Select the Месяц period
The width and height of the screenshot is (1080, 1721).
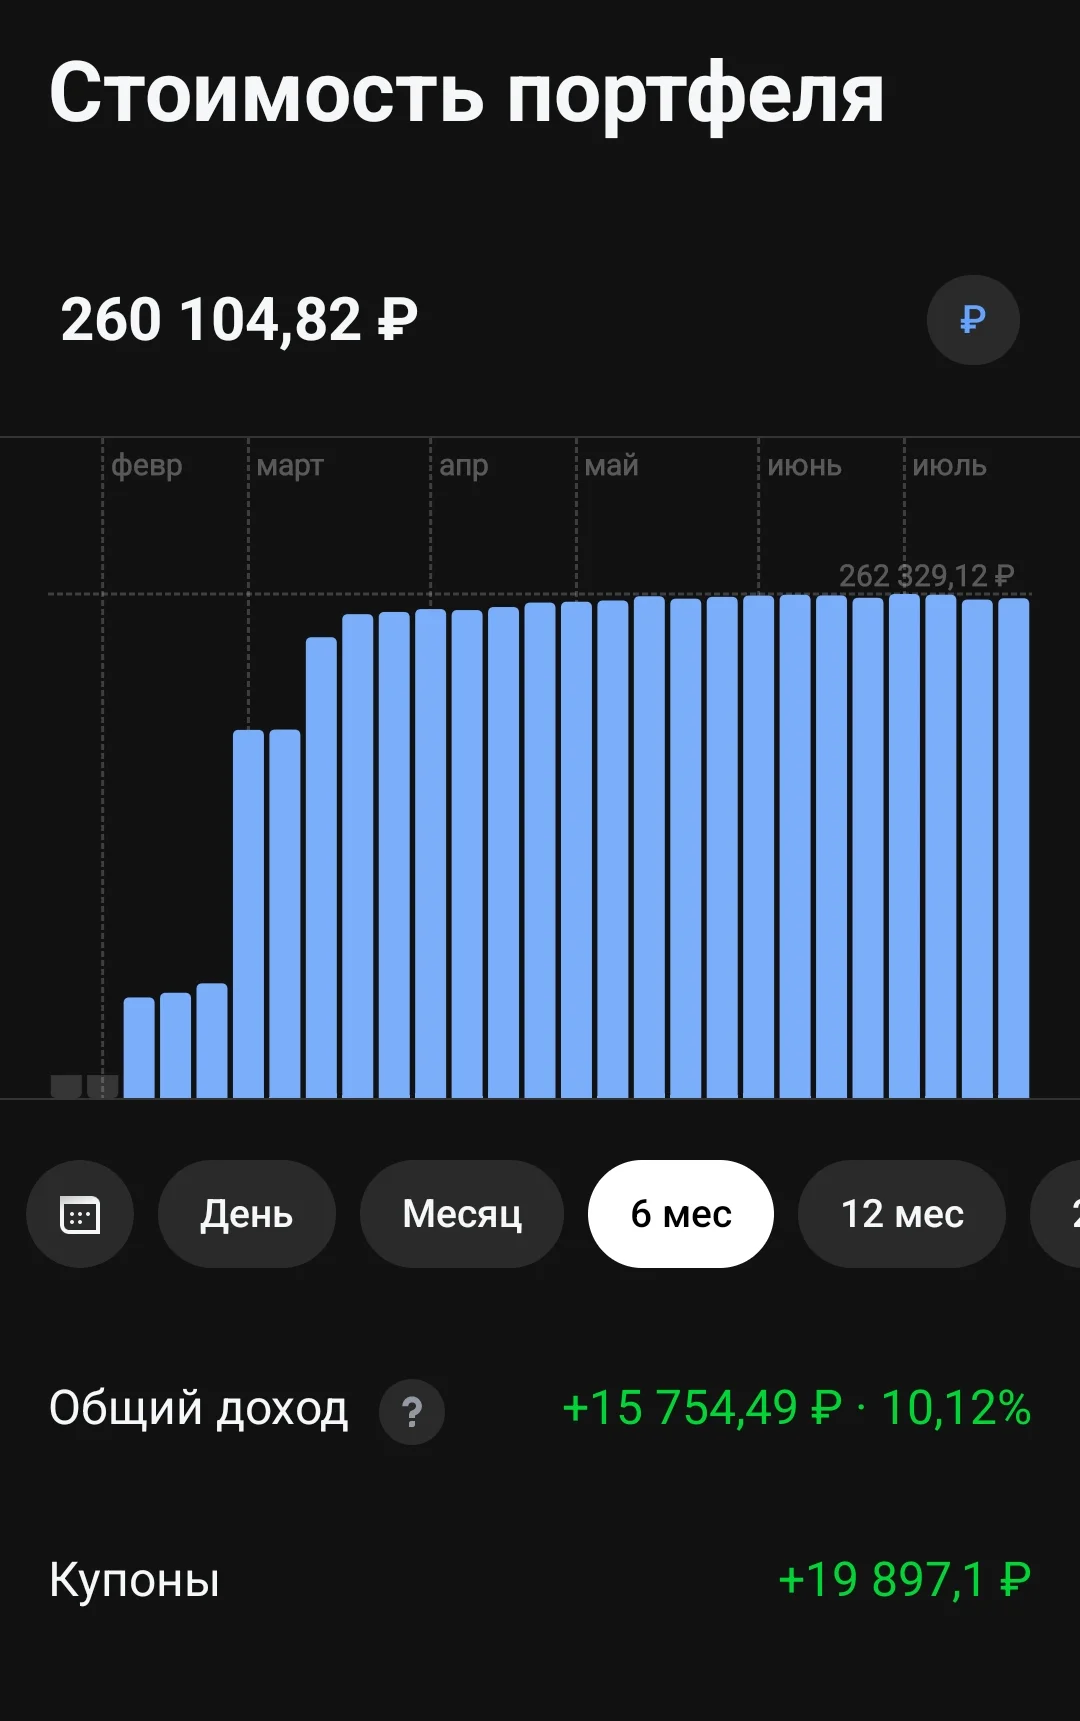tap(462, 1214)
